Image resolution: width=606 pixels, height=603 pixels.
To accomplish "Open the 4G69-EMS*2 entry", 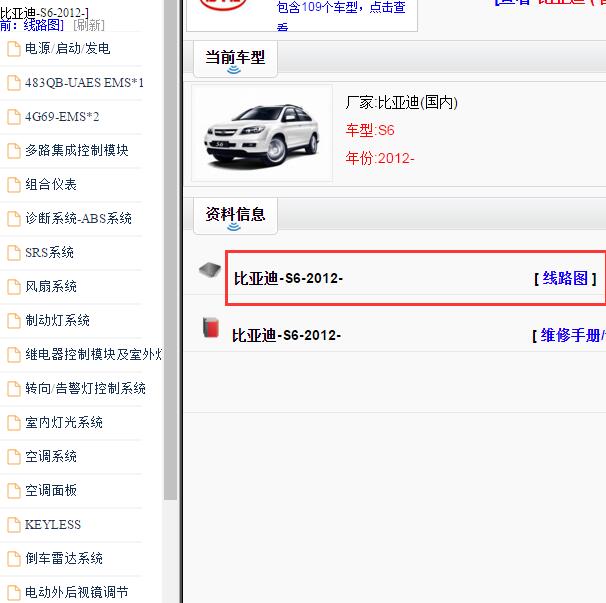I will point(62,116).
